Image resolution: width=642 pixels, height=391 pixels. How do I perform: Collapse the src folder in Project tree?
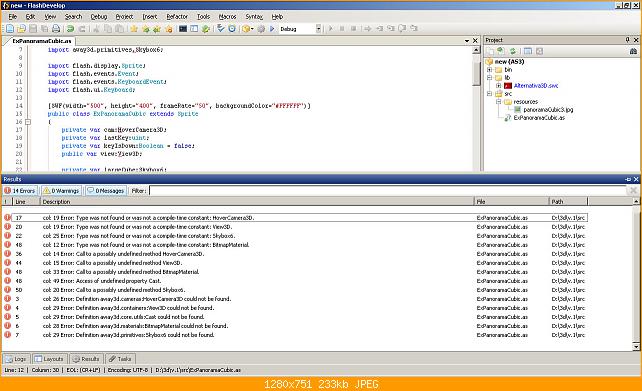pos(489,93)
